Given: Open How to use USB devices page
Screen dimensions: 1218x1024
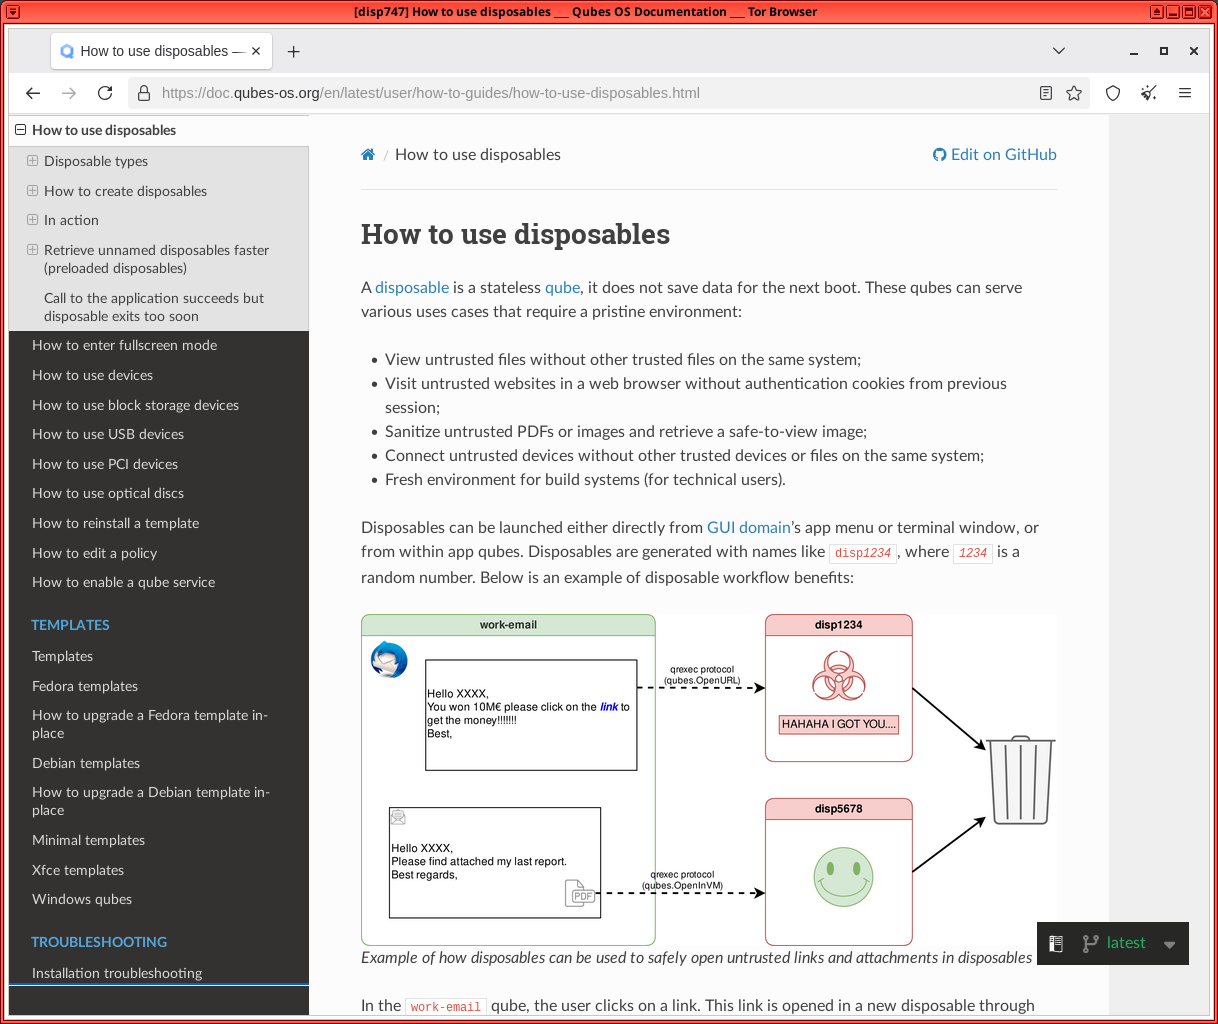Looking at the screenshot, I should (108, 434).
